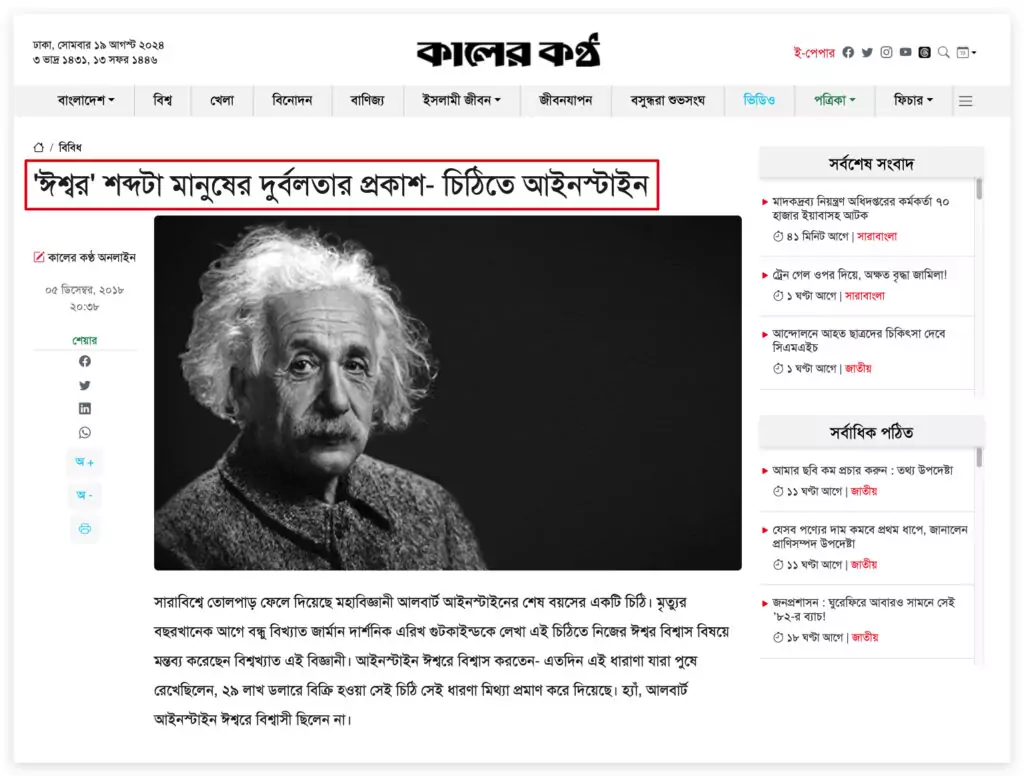Open the Instagram icon in the header
This screenshot has width=1024, height=776.
886,52
